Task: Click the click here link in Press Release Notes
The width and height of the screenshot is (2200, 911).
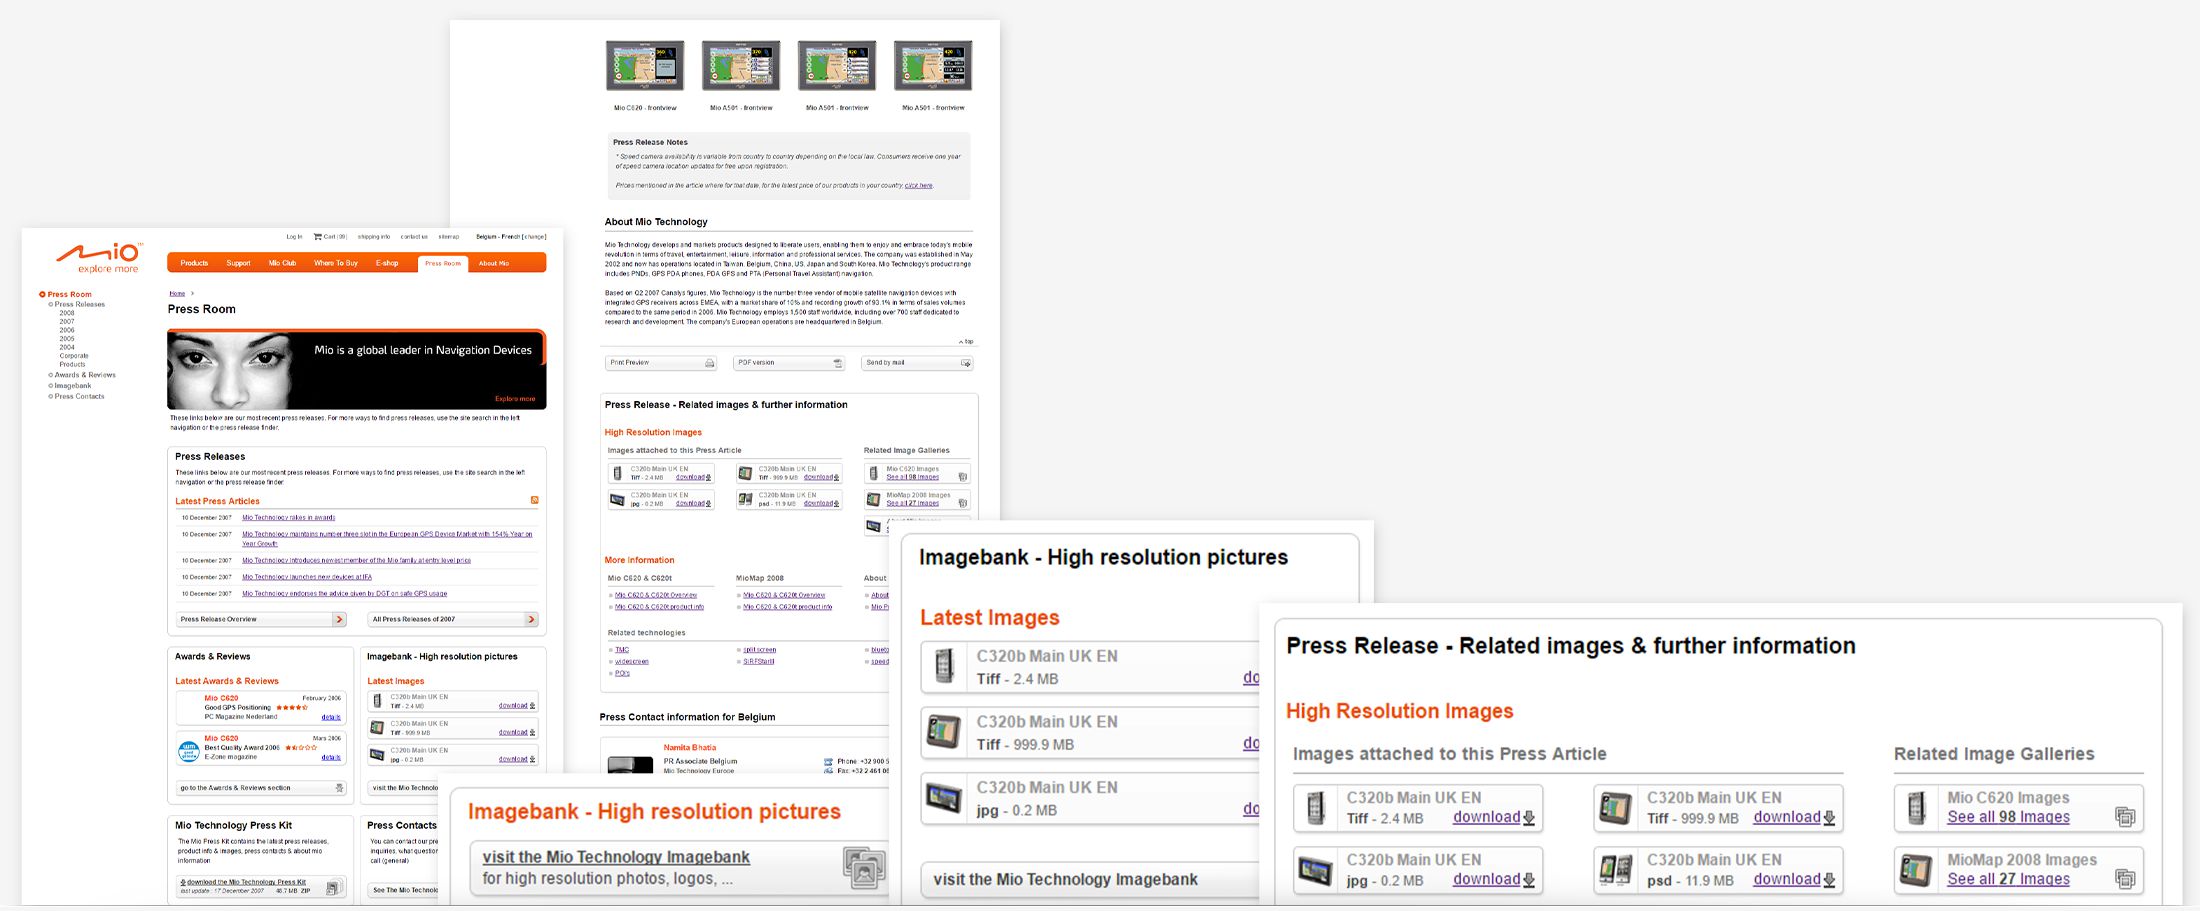Action: tap(919, 185)
